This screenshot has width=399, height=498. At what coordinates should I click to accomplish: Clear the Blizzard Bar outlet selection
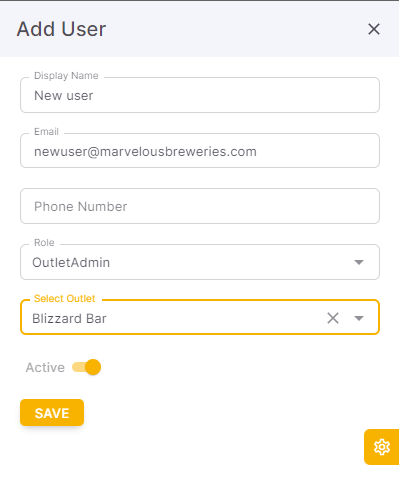tap(333, 318)
